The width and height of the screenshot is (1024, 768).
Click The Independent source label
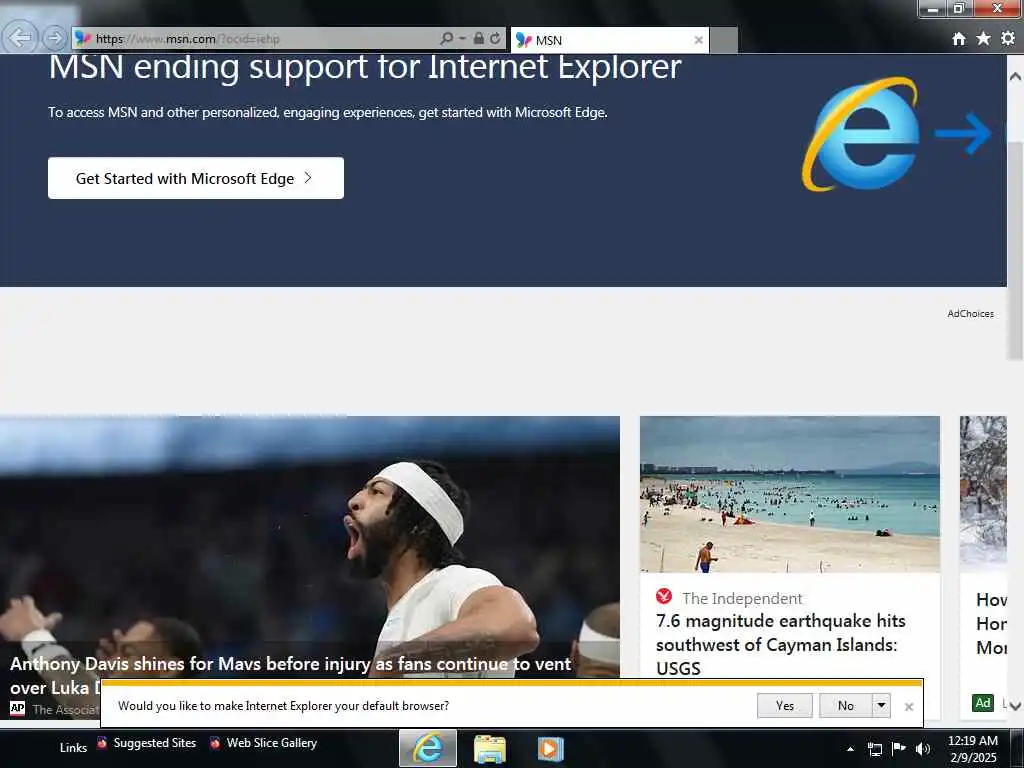(x=742, y=598)
